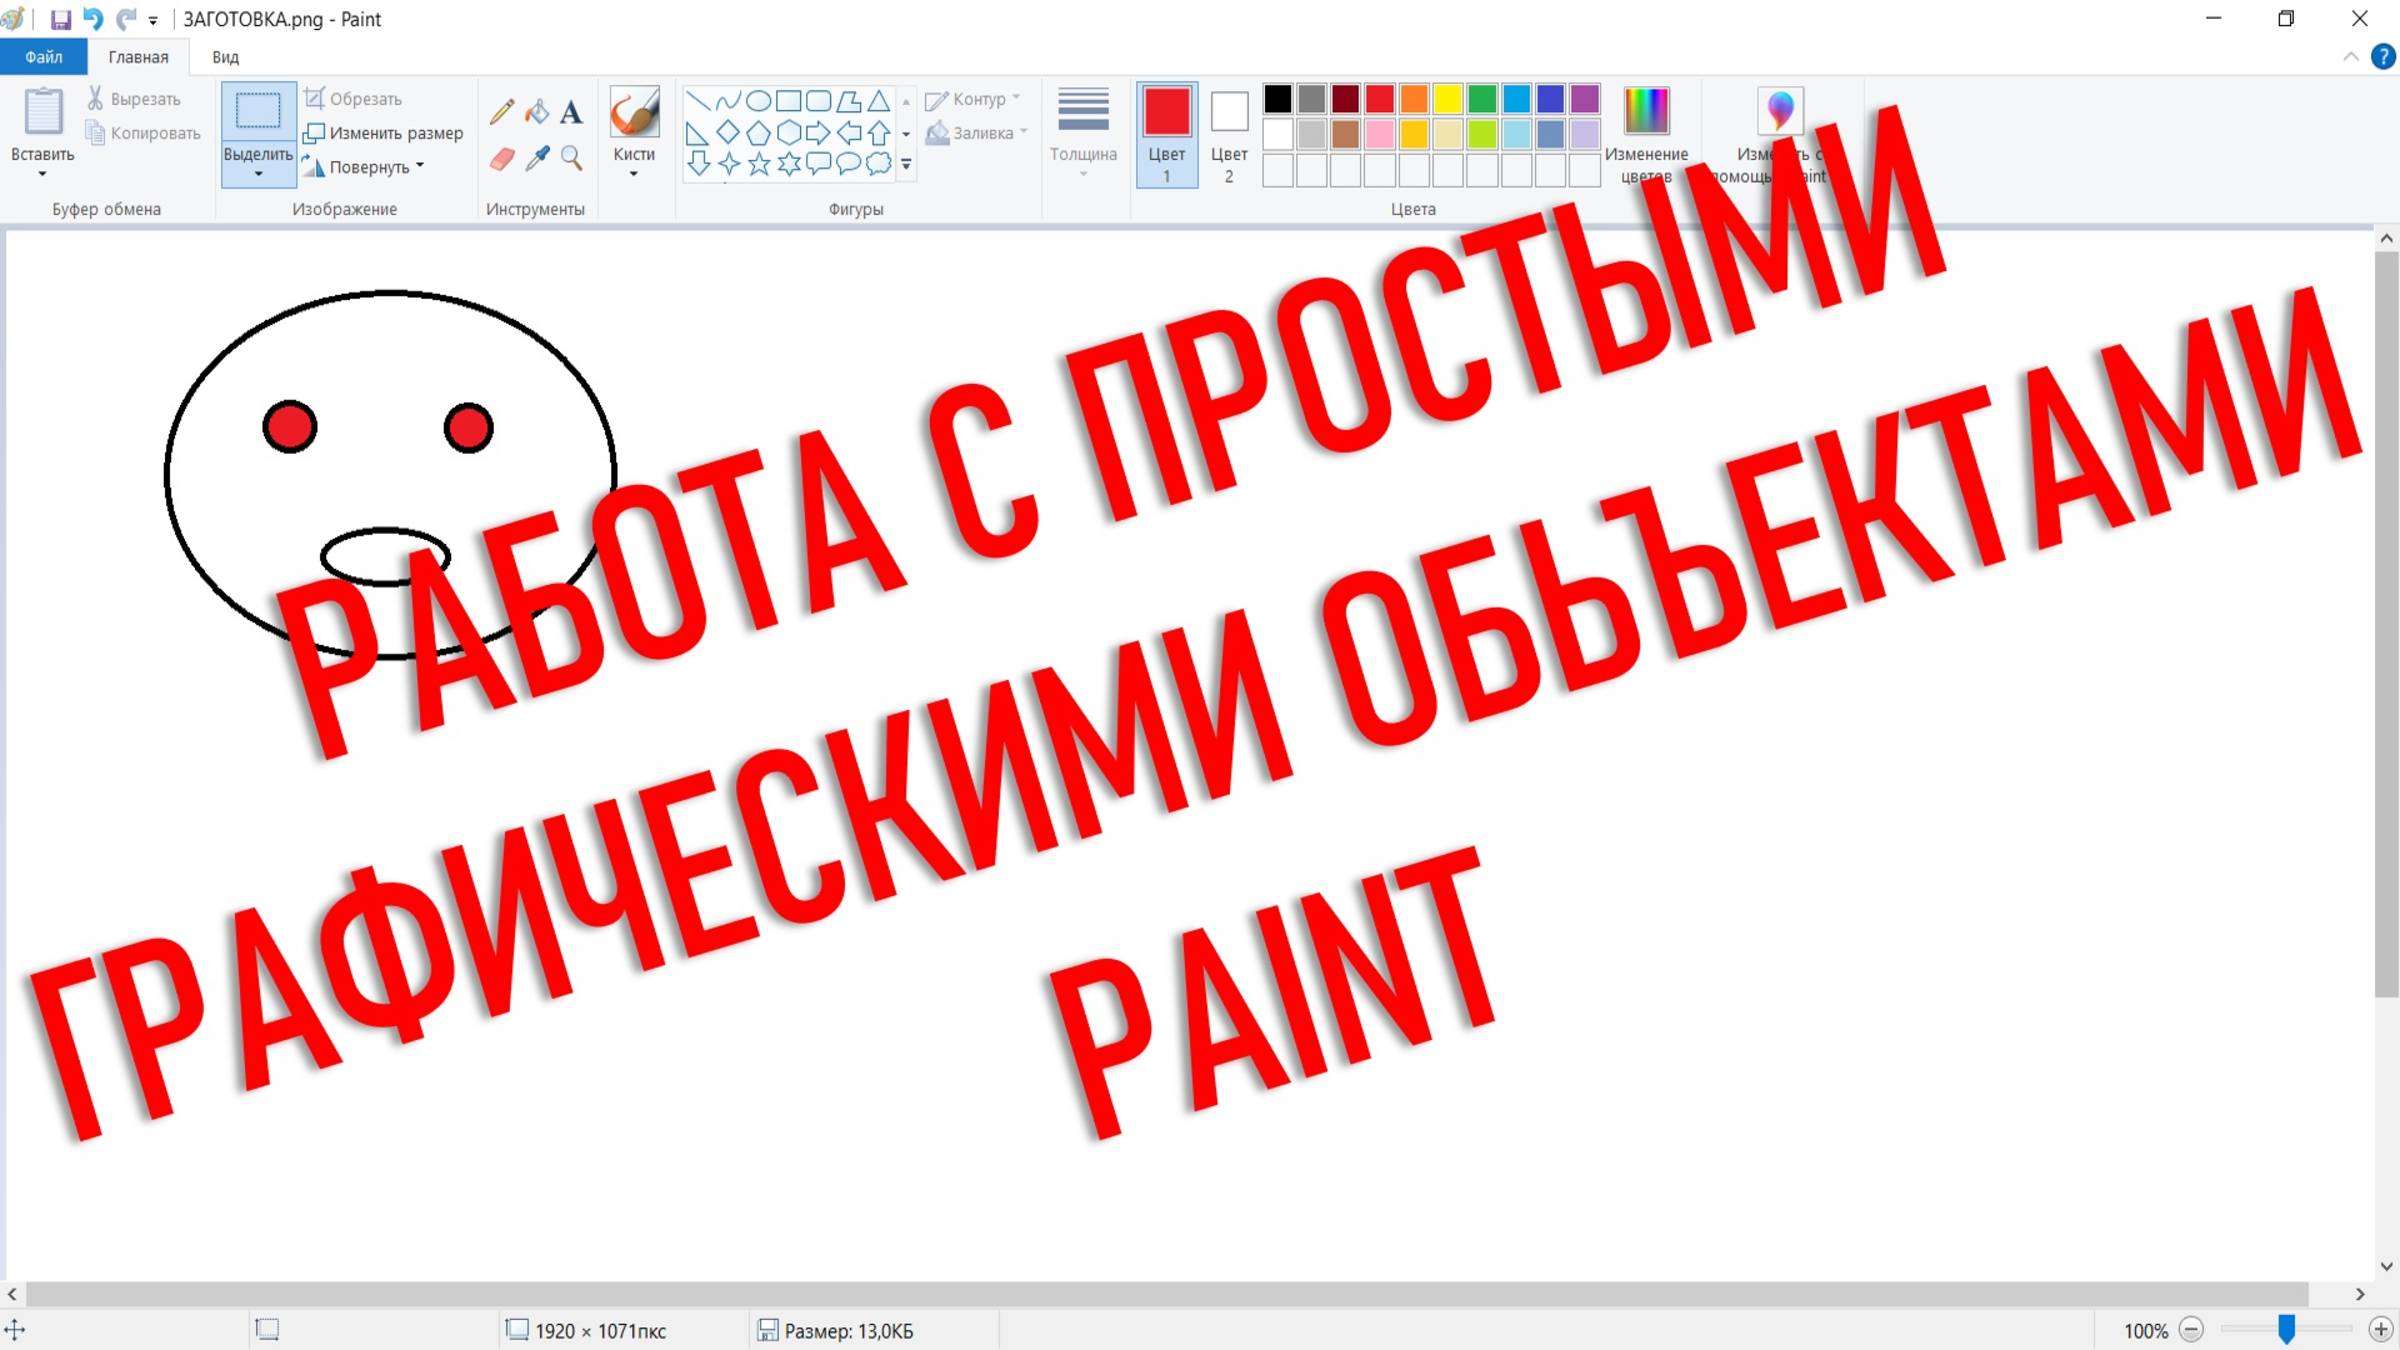Open the Файл menu
2400x1350 pixels.
(x=43, y=57)
